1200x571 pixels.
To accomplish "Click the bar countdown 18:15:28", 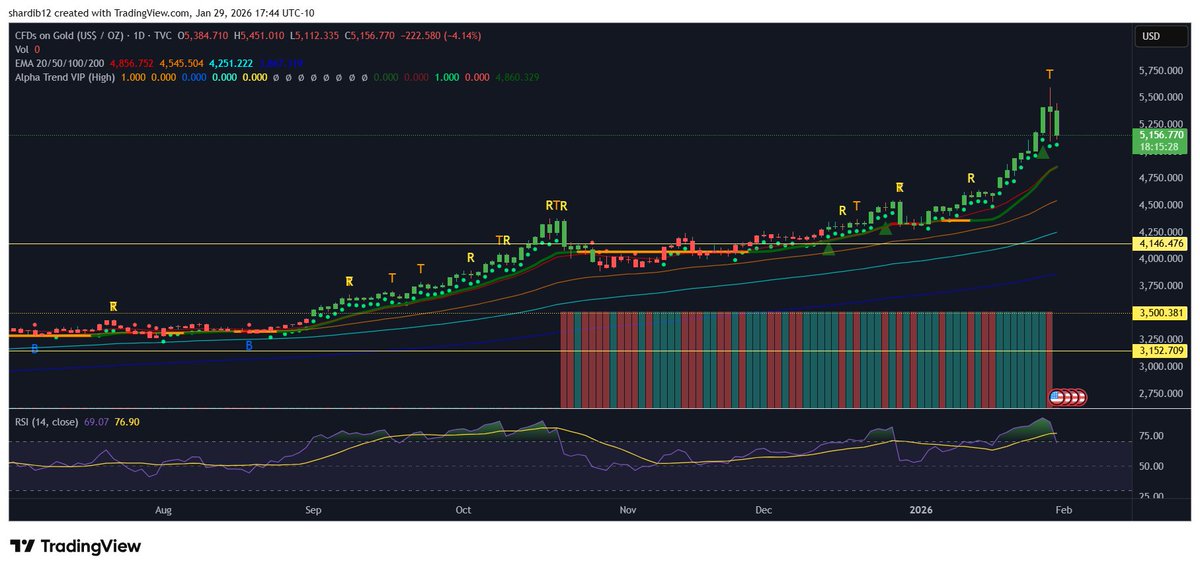I will coord(1158,147).
